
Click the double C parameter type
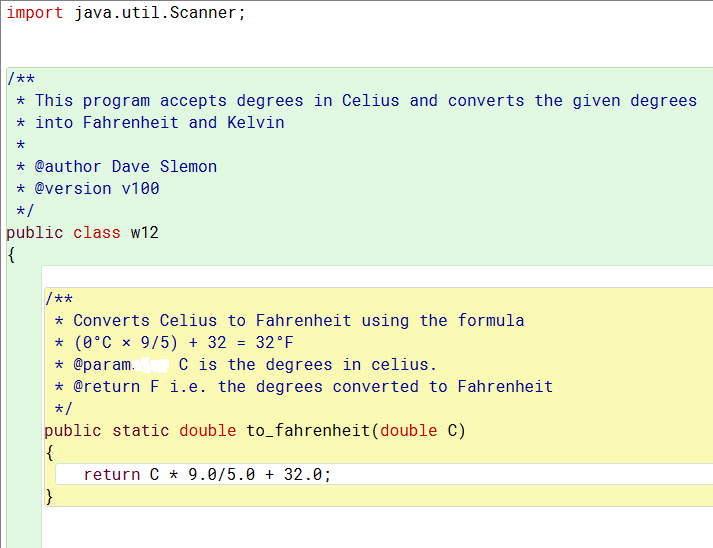[x=409, y=430]
